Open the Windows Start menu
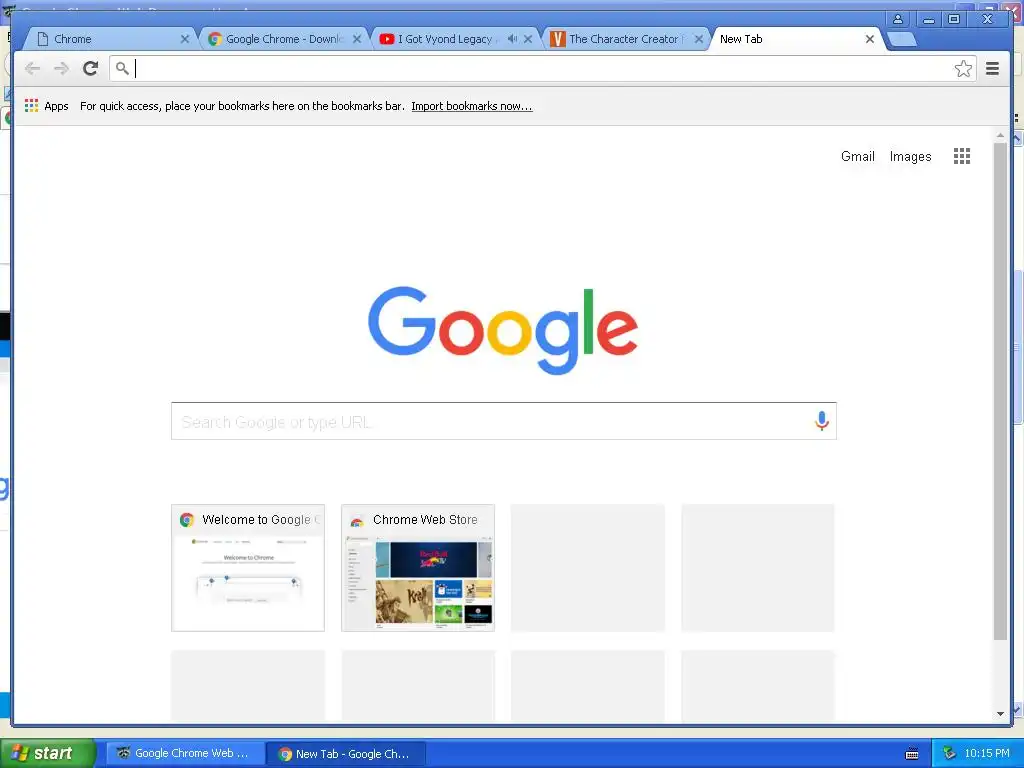Screen dimensions: 1024x768 pyautogui.click(x=46, y=753)
